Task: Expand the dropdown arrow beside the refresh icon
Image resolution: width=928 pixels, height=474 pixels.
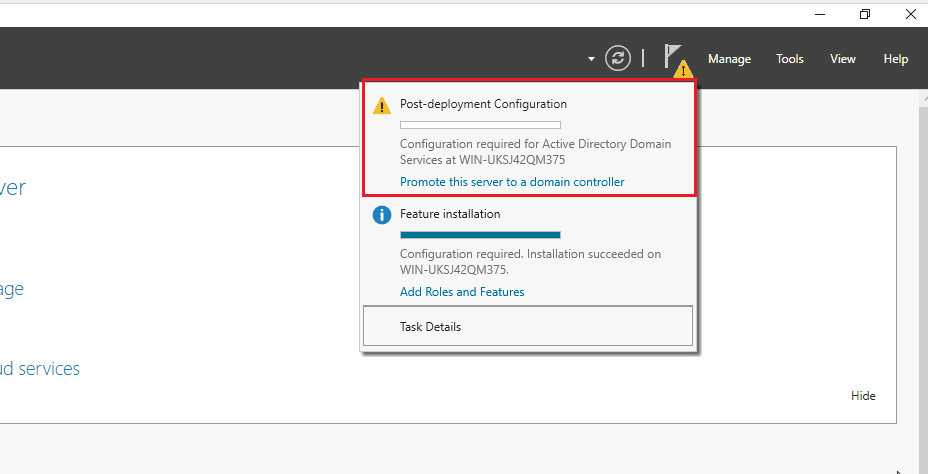Action: pyautogui.click(x=591, y=59)
